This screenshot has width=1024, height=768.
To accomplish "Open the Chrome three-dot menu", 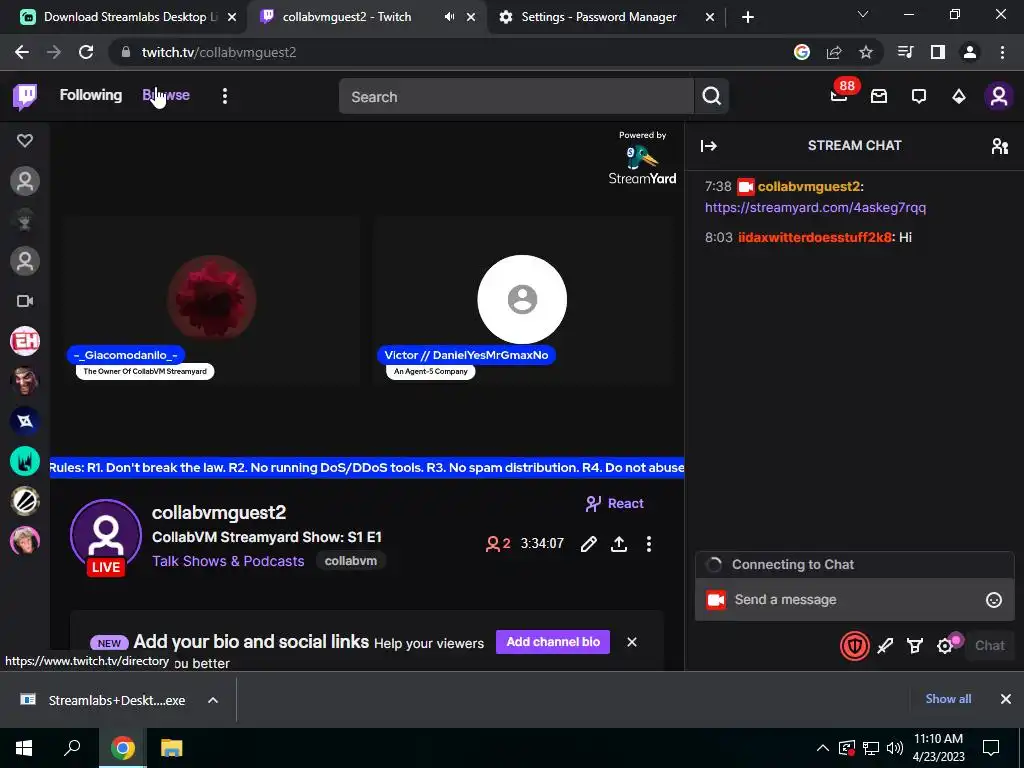I will pos(1002,52).
